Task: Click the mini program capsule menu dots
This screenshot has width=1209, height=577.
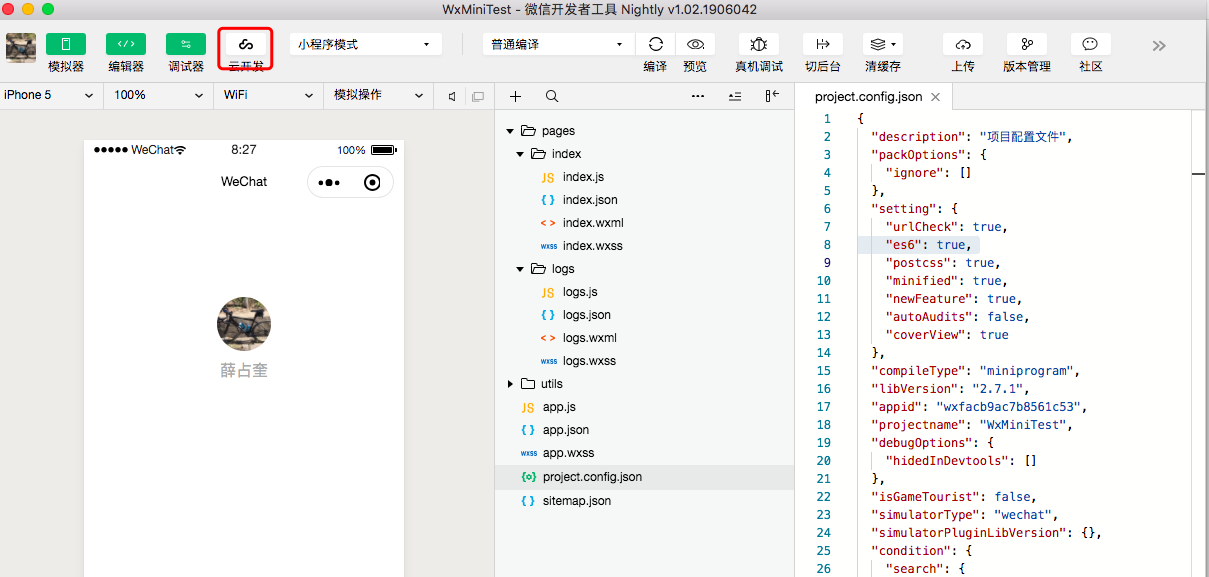Action: tap(329, 182)
